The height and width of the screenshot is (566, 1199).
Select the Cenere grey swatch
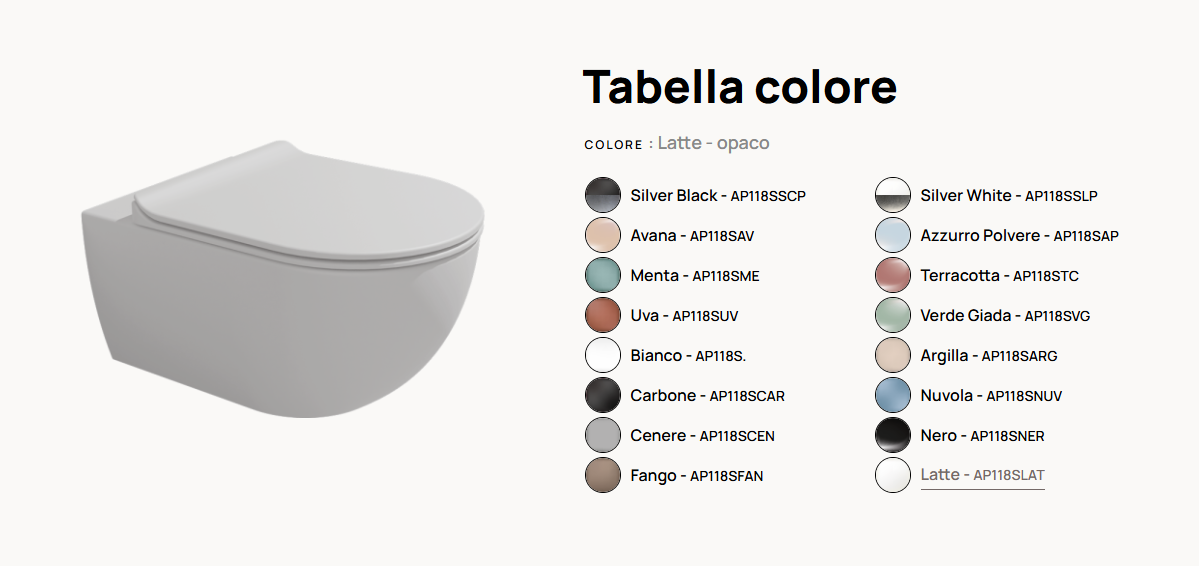603,435
